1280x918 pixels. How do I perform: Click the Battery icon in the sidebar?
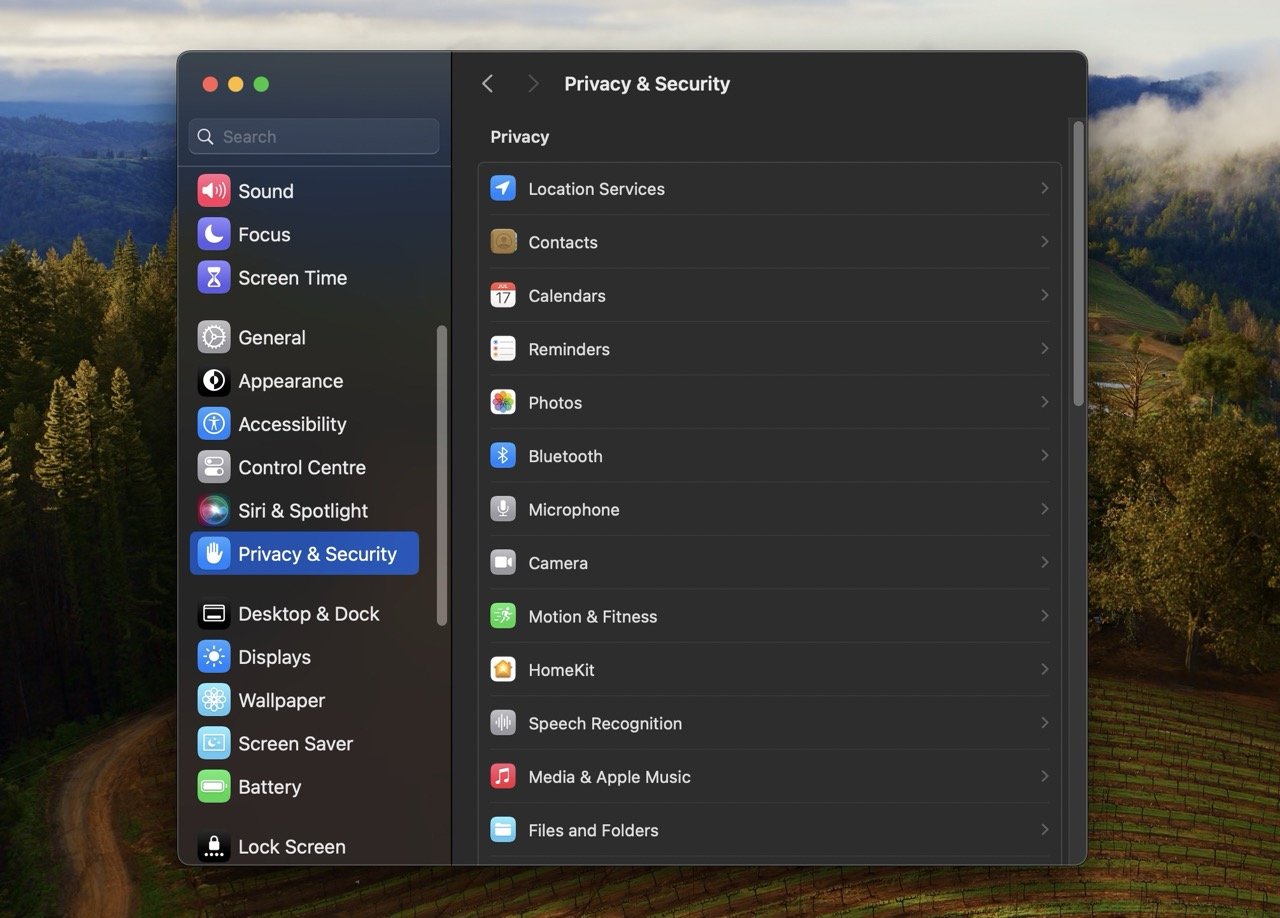click(213, 787)
